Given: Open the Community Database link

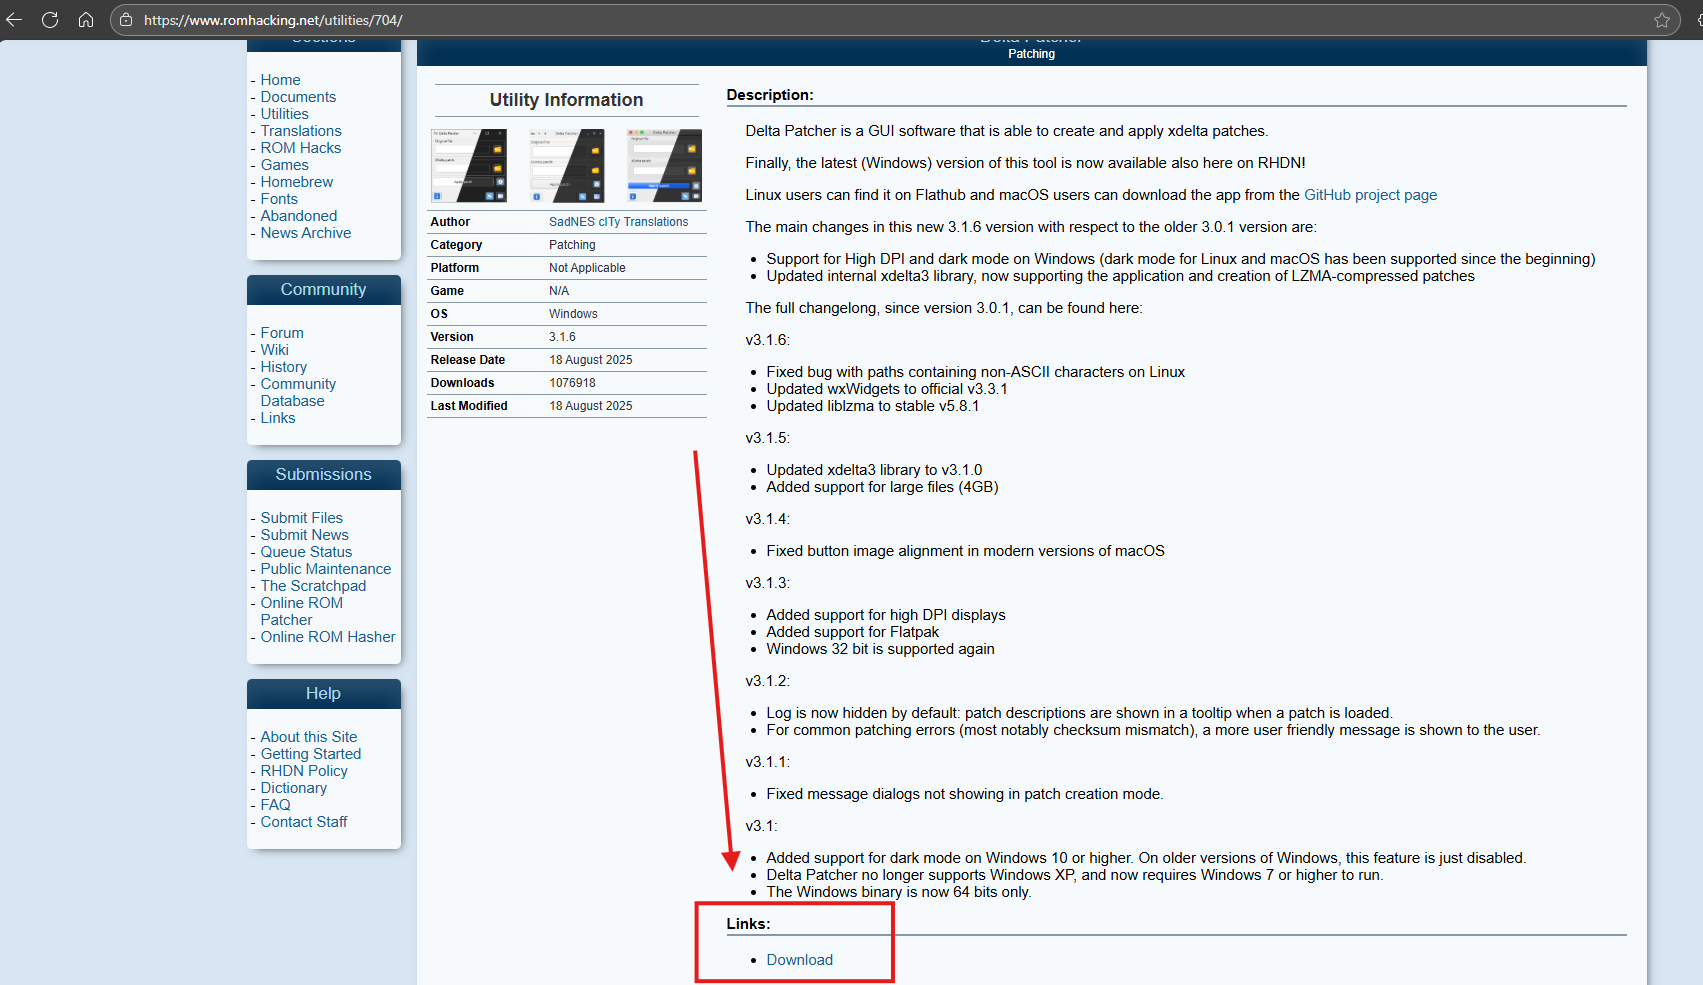Looking at the screenshot, I should pyautogui.click(x=298, y=392).
